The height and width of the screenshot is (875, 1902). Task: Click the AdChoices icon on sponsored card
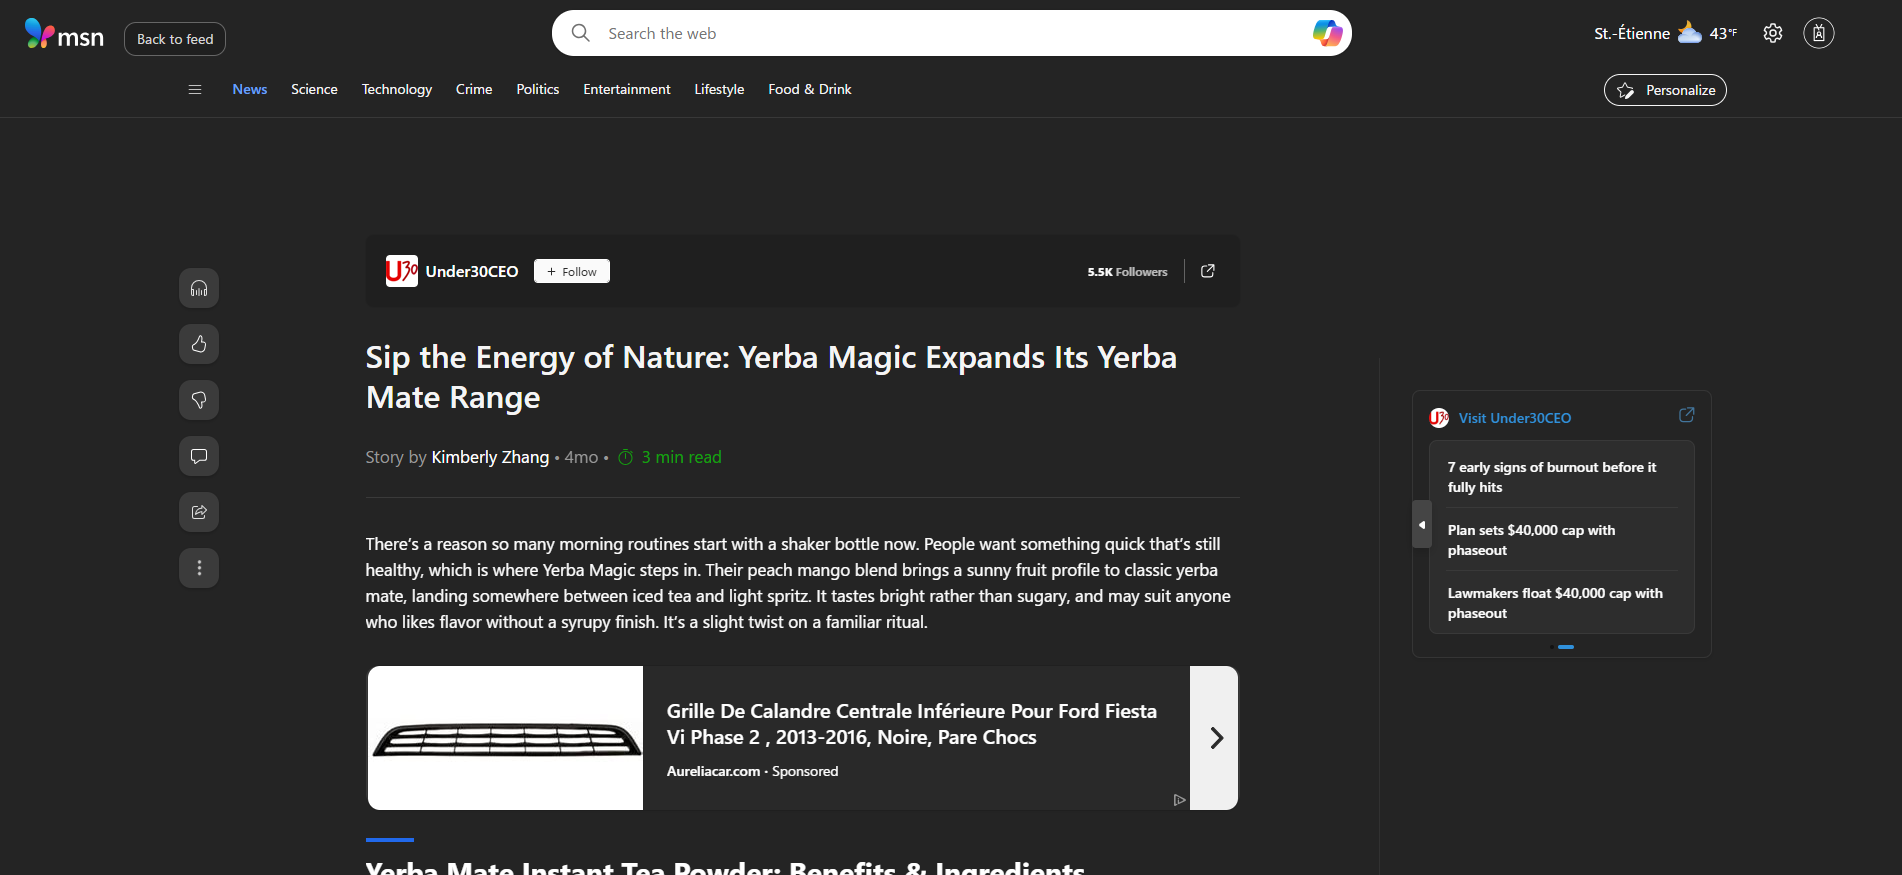(x=1179, y=799)
